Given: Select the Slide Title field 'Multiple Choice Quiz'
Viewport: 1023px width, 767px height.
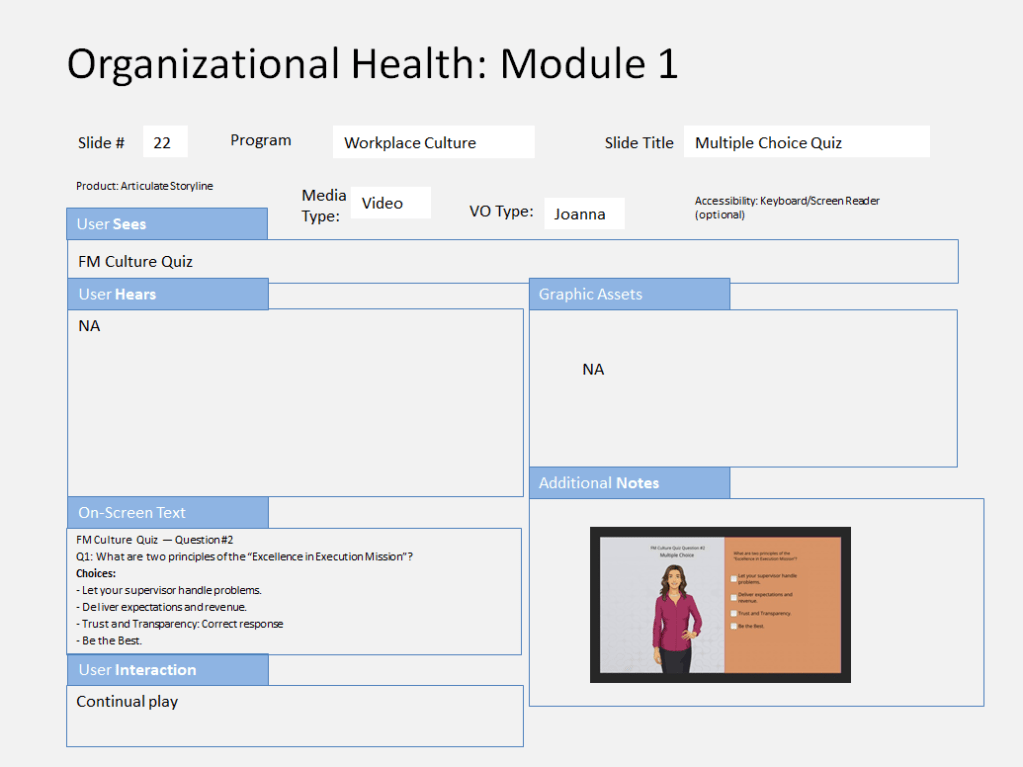Looking at the screenshot, I should (806, 143).
